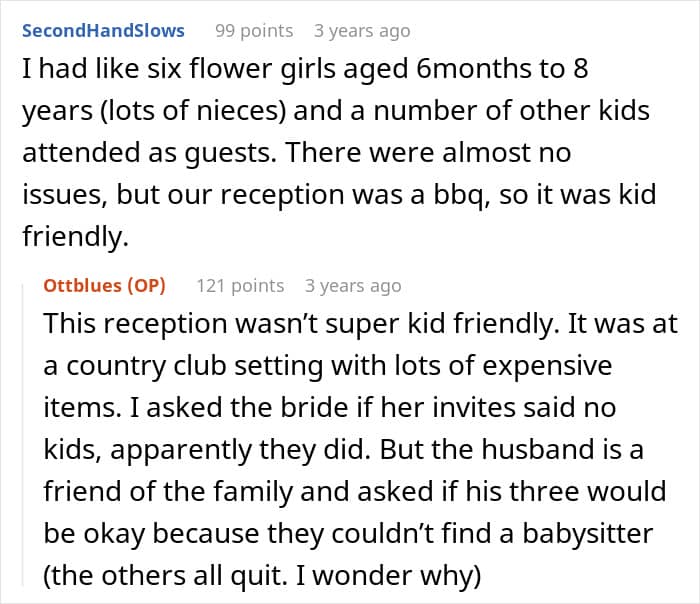Click the text "years (lots of nieces)"
Image resolution: width=700 pixels, height=604 pixels.
(131, 110)
